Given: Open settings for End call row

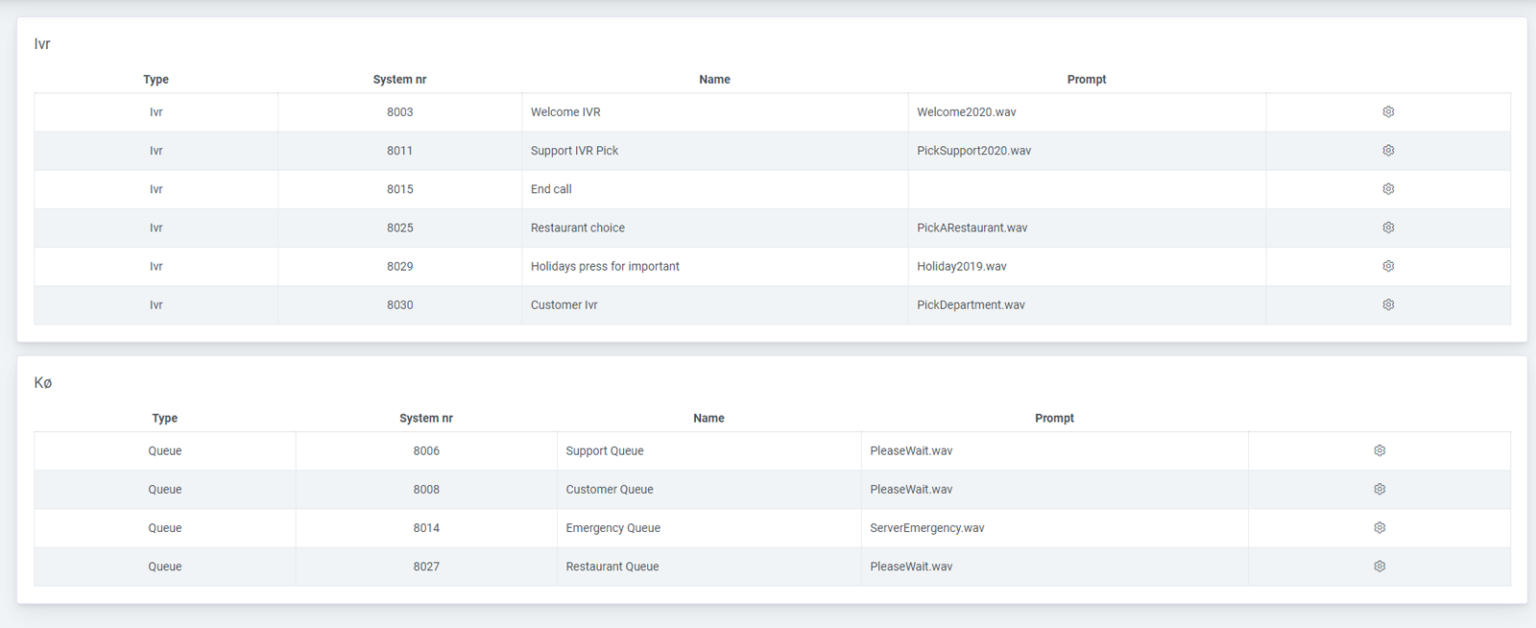Looking at the screenshot, I should 1388,189.
